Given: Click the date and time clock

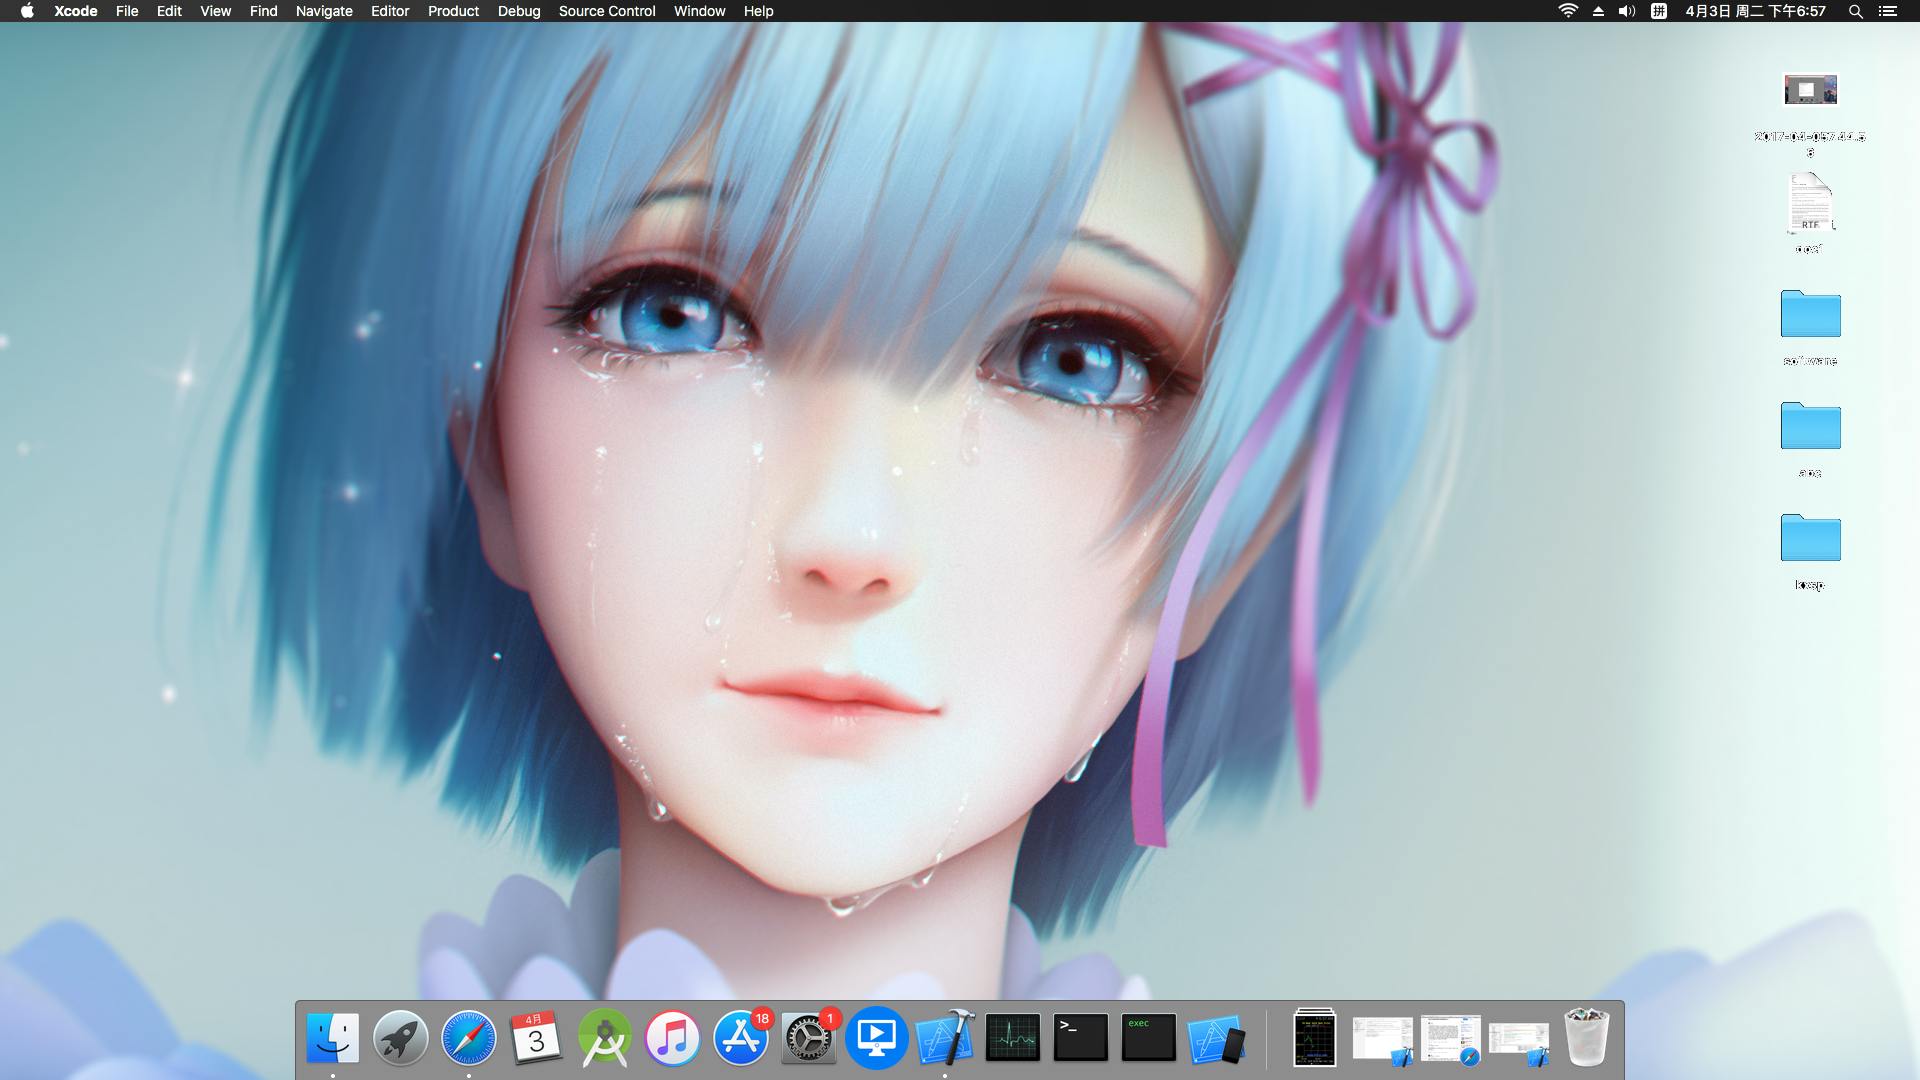Looking at the screenshot, I should pyautogui.click(x=1755, y=11).
